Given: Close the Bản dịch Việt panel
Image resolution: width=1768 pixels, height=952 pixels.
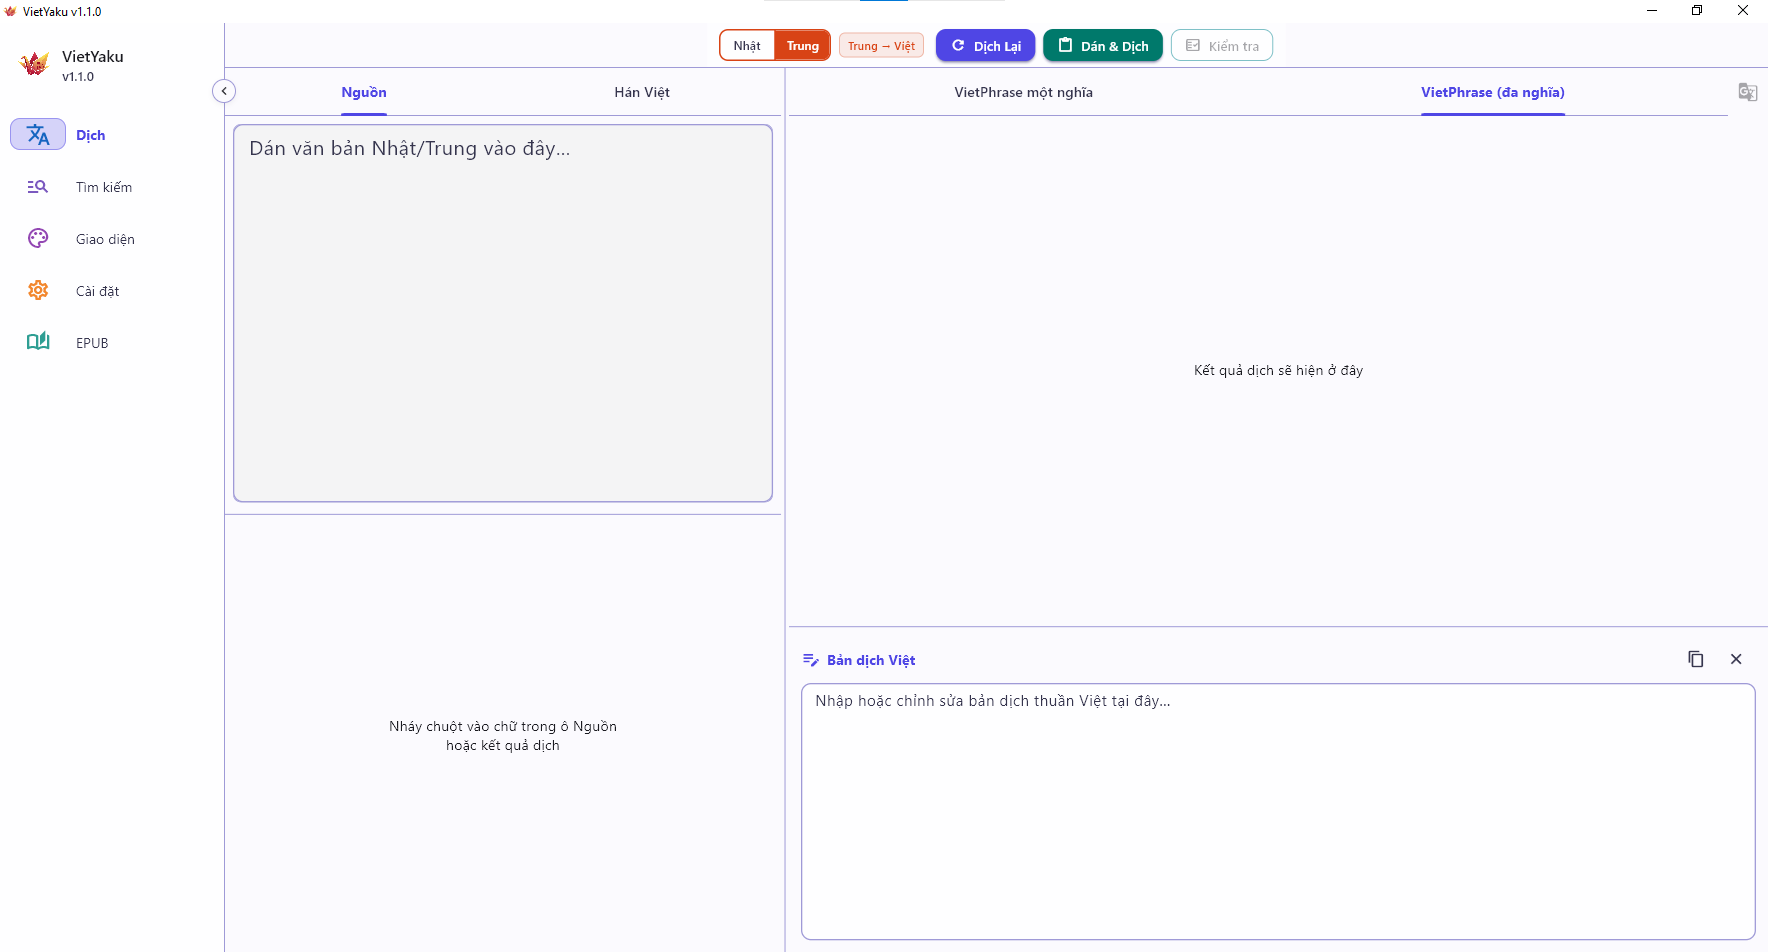Looking at the screenshot, I should pyautogui.click(x=1736, y=659).
